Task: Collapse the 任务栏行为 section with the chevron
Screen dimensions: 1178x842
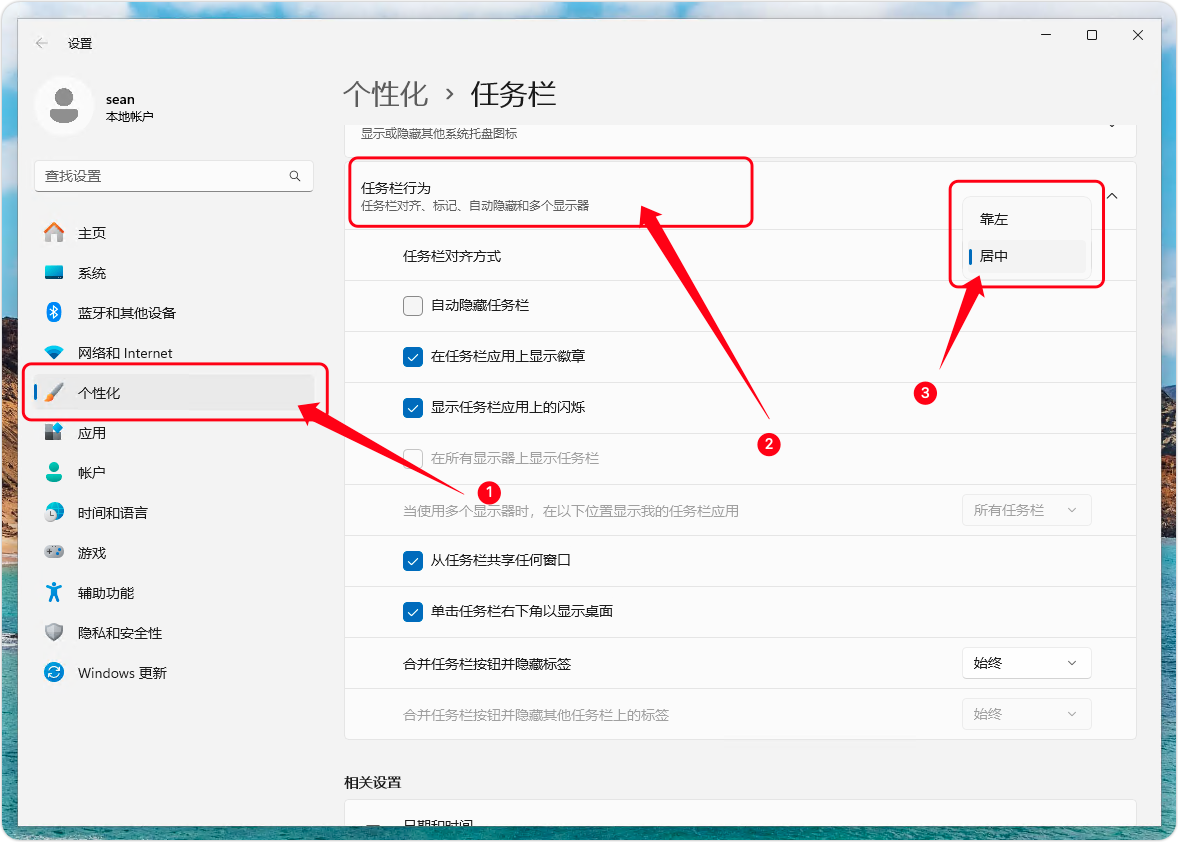Action: (1113, 196)
